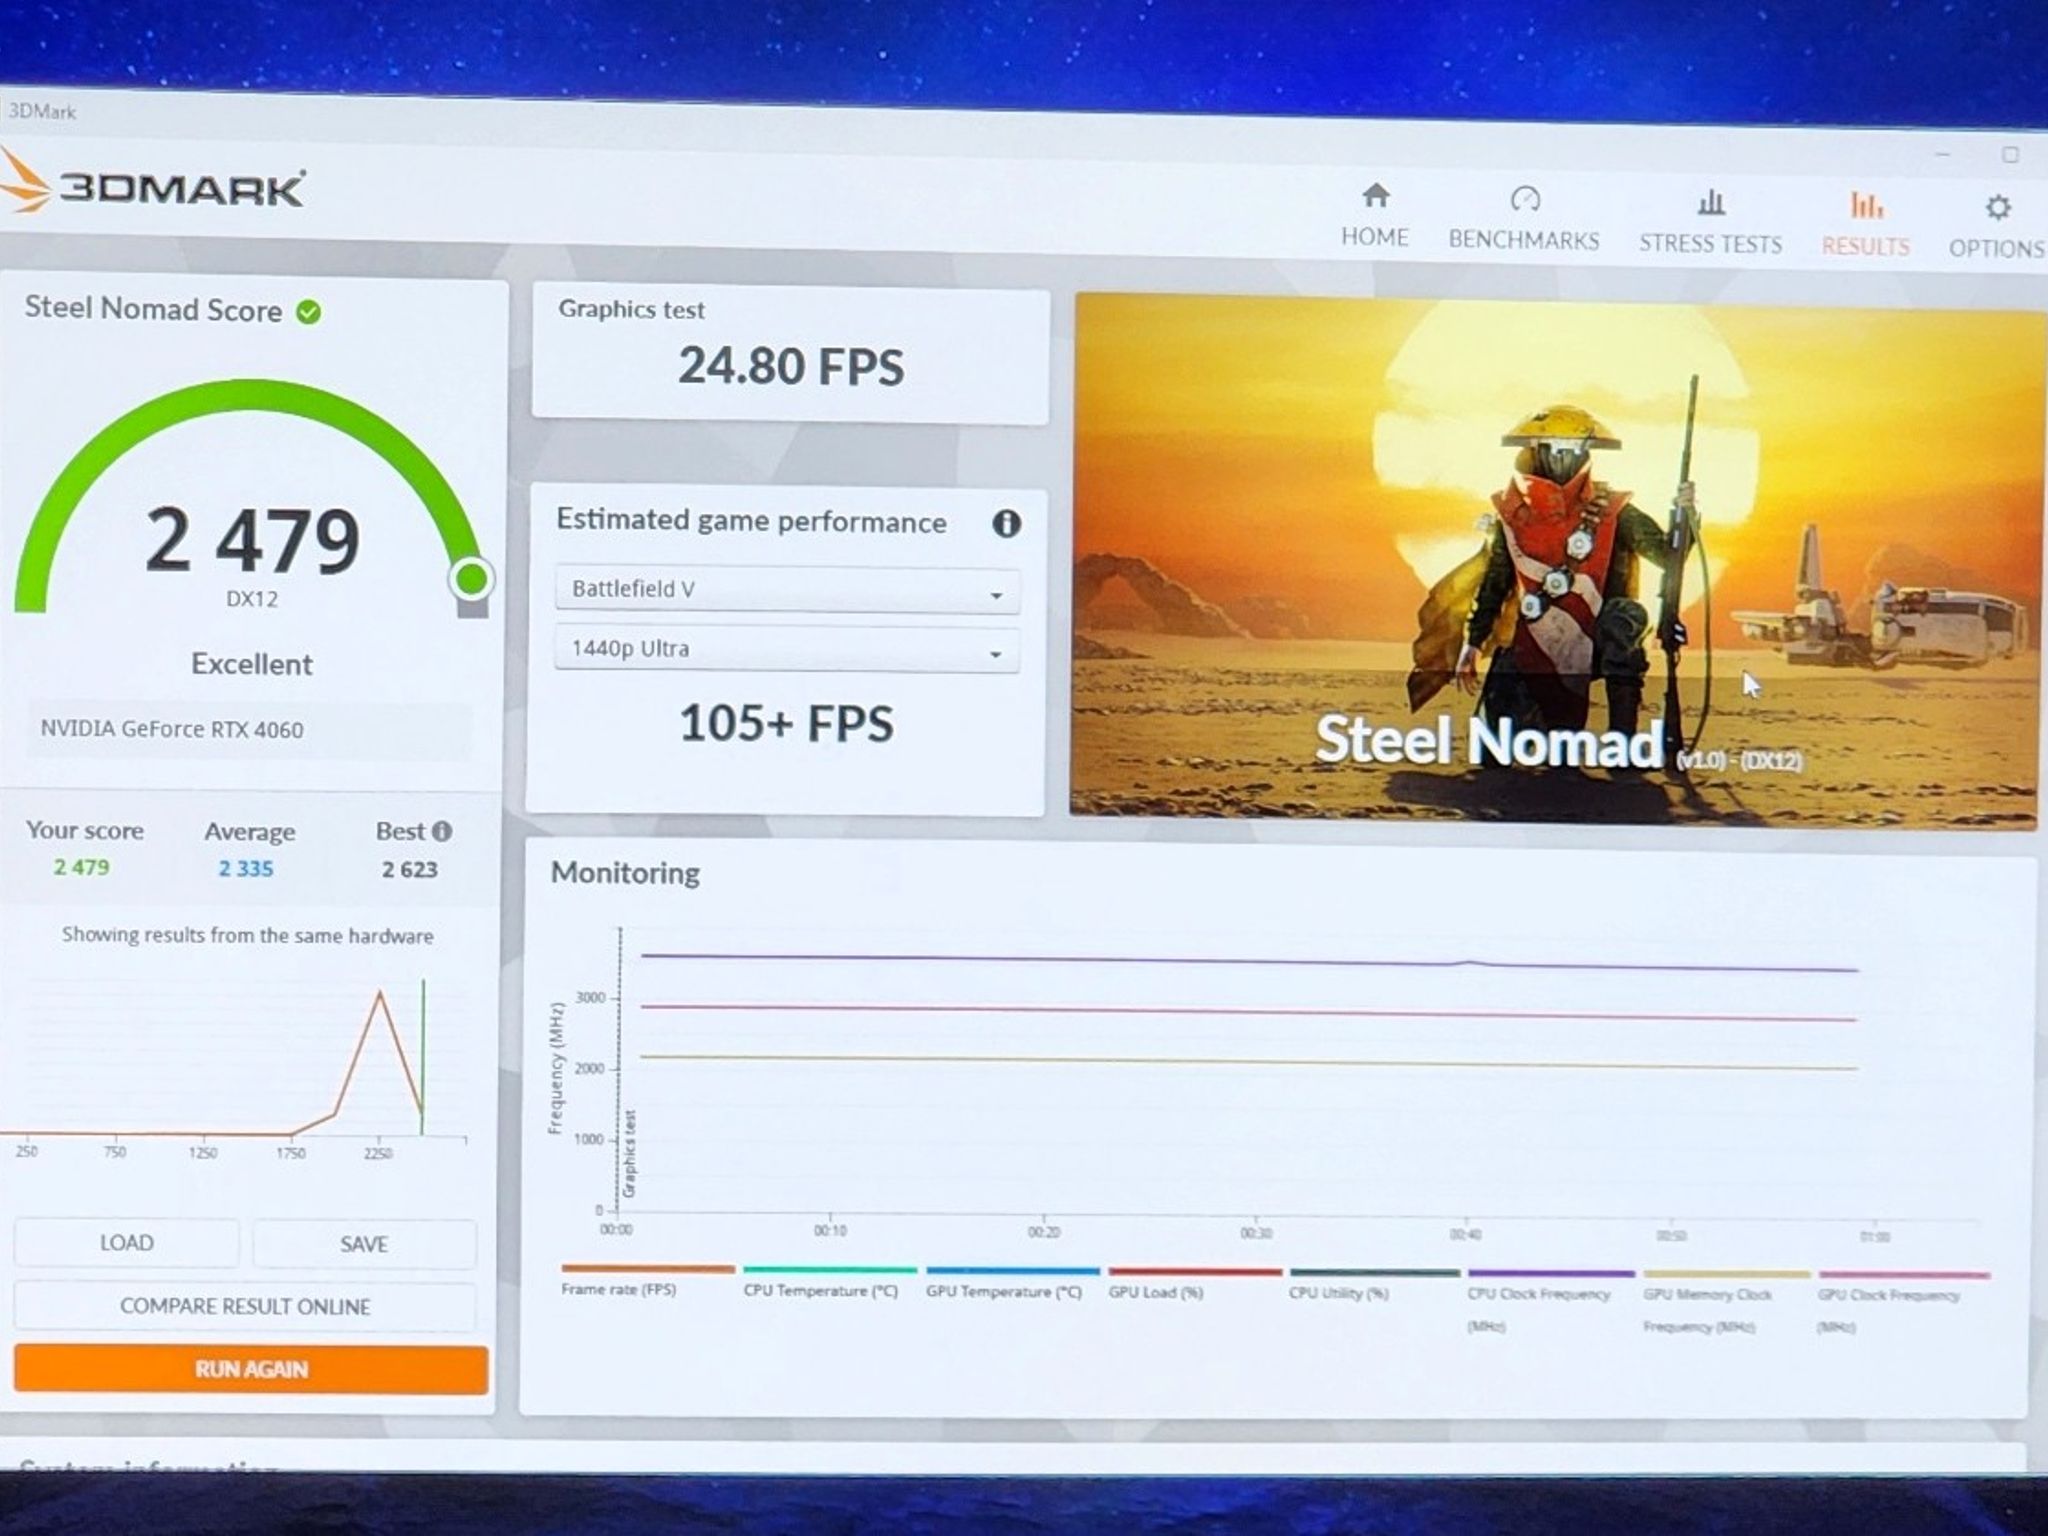
Task: Click the LOAD button
Action: (x=127, y=1243)
